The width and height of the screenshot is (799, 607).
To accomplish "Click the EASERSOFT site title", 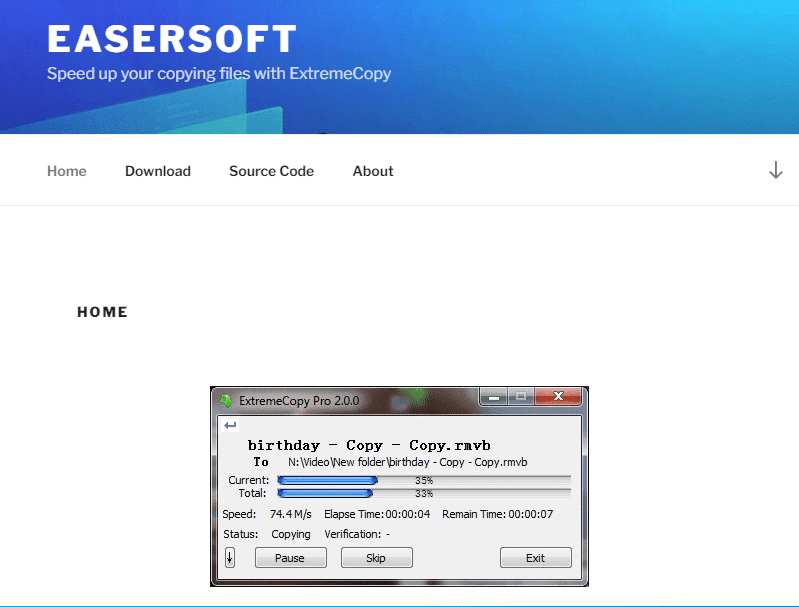I will click(172, 39).
